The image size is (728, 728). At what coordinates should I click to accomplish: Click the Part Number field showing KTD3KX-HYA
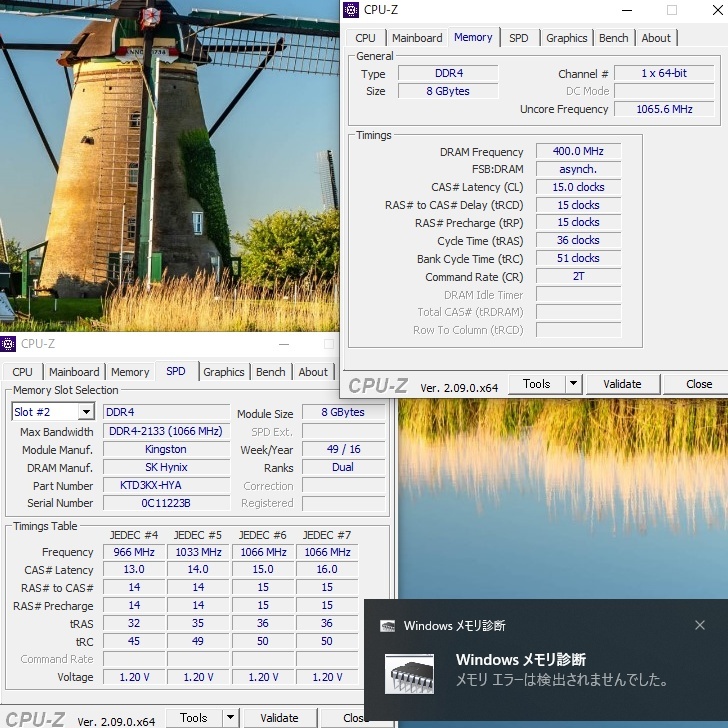point(166,486)
